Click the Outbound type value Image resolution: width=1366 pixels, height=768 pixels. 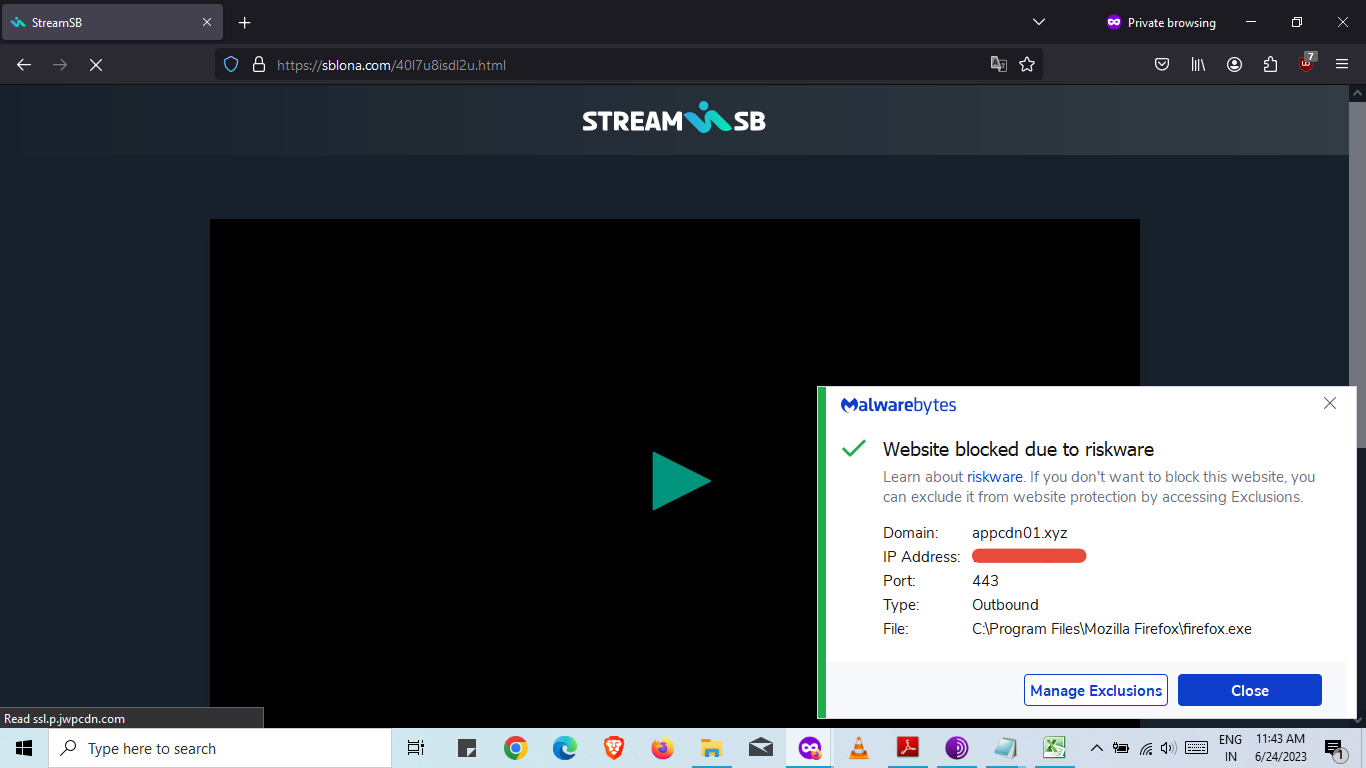point(1005,605)
